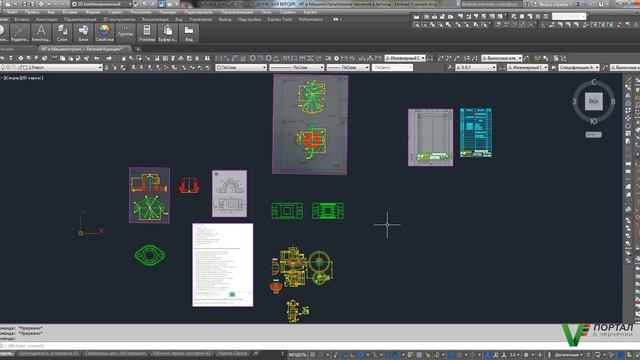Open the A 5:0.7 text style dropdown
Viewport: 640px width, 360px height.
(476, 67)
